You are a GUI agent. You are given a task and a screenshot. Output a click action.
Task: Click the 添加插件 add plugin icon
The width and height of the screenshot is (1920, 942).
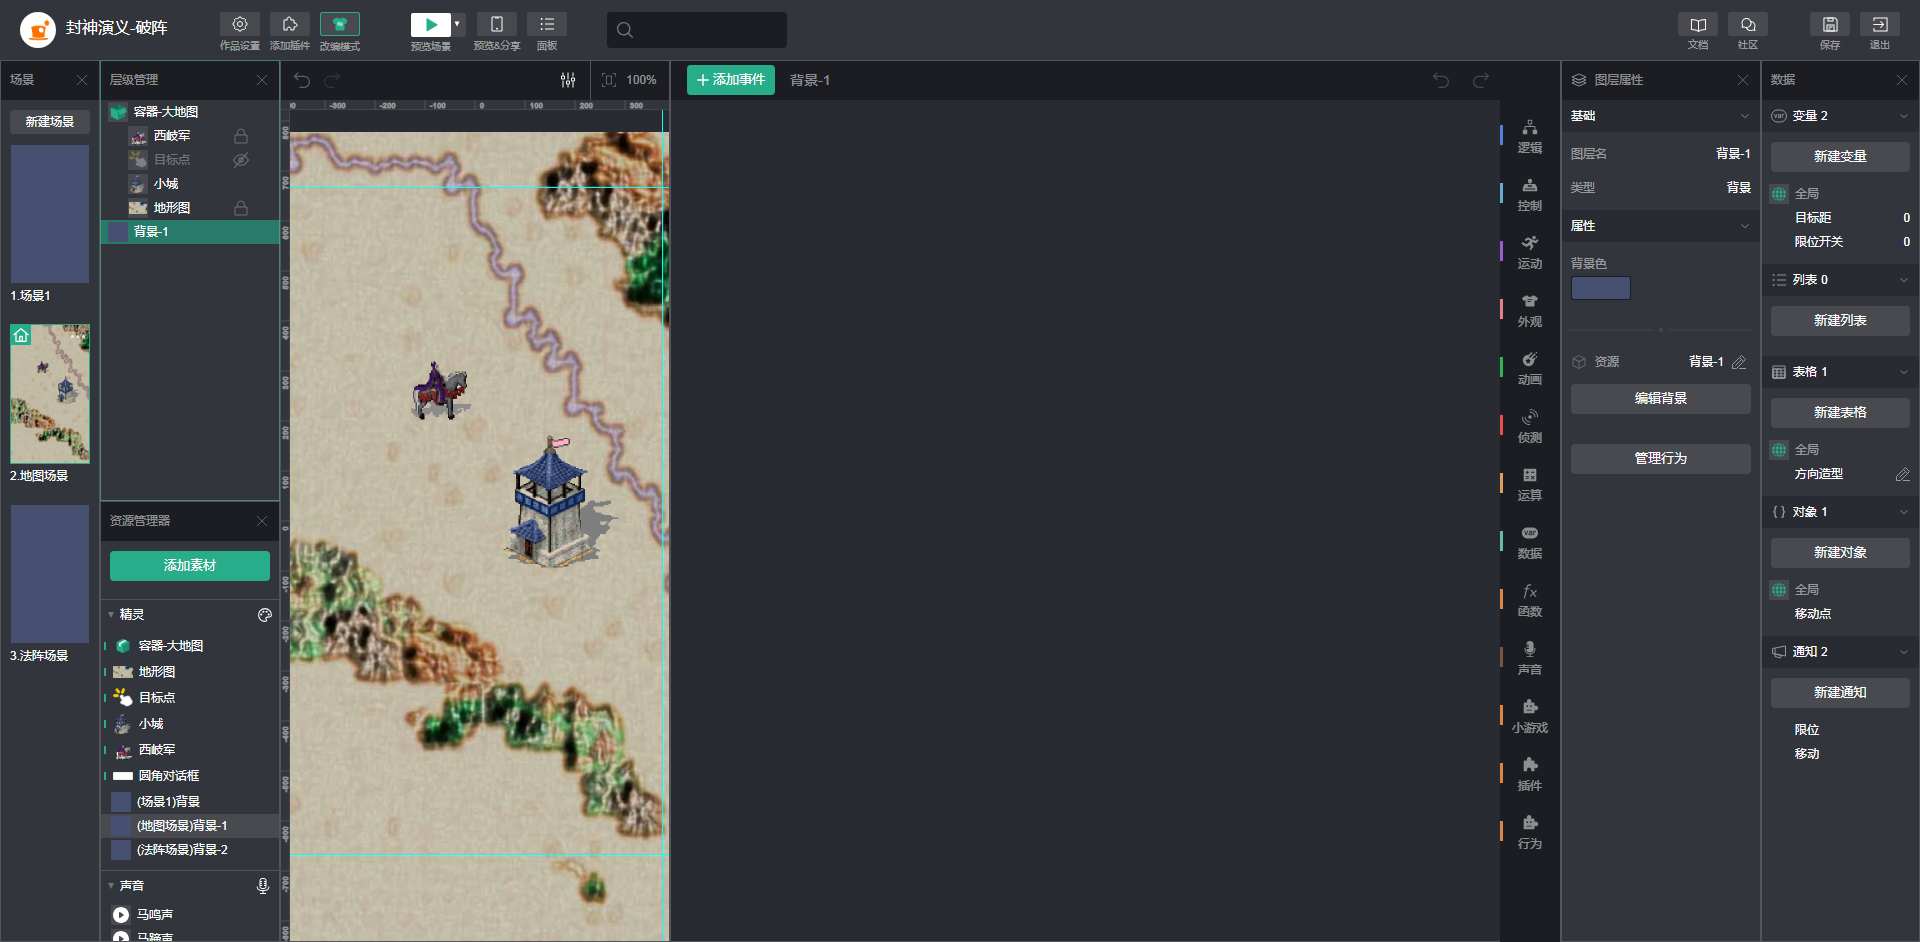click(x=290, y=25)
